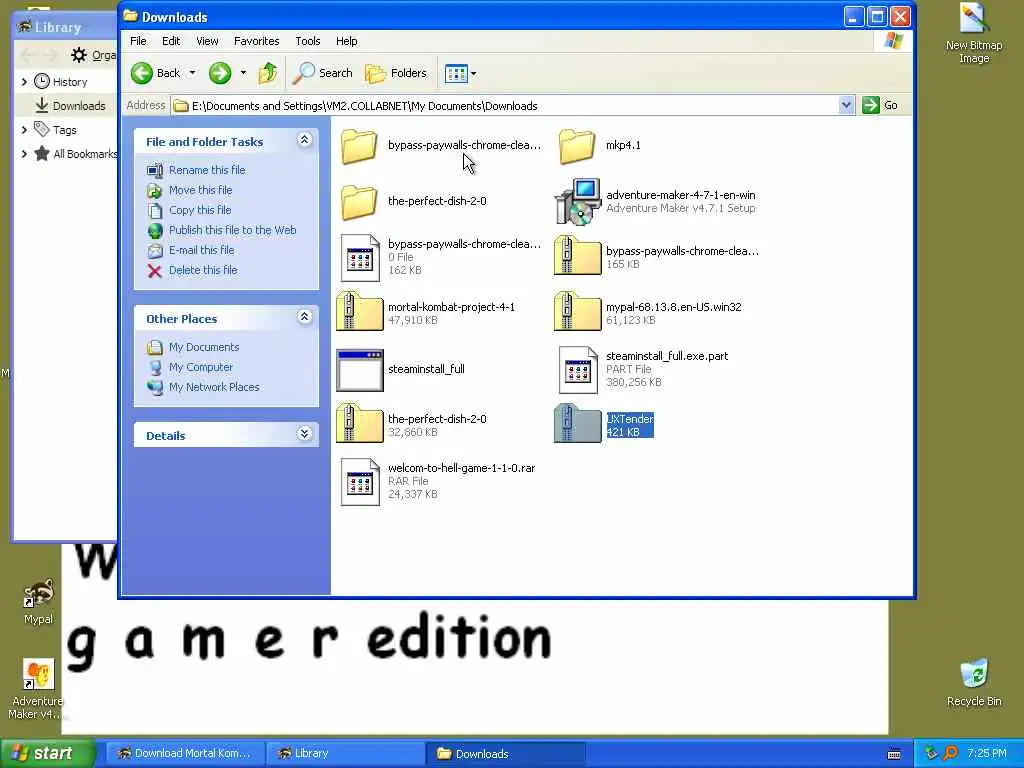1024x768 pixels.
Task: Select the steaminstall_full application icon
Action: click(x=360, y=370)
